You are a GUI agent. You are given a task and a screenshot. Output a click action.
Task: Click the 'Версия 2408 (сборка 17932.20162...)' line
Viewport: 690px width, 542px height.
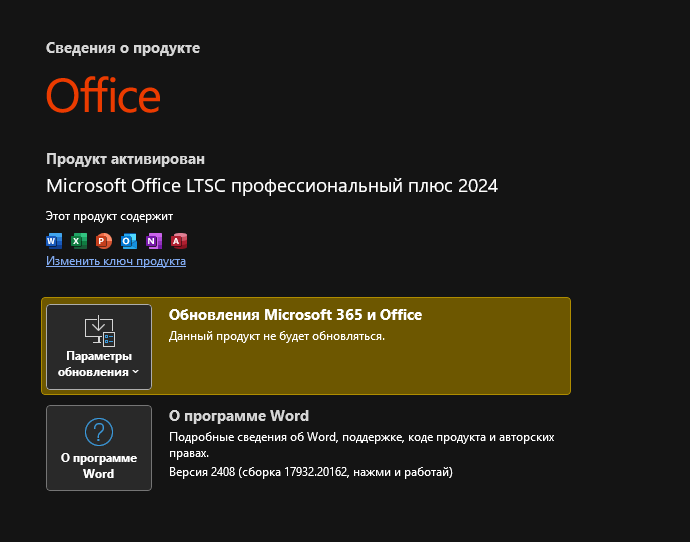click(x=311, y=472)
